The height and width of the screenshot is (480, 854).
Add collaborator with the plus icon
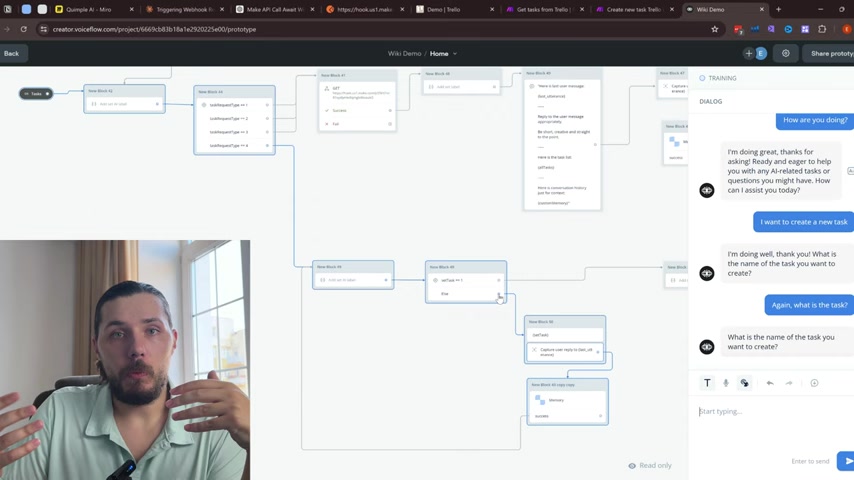[x=748, y=53]
